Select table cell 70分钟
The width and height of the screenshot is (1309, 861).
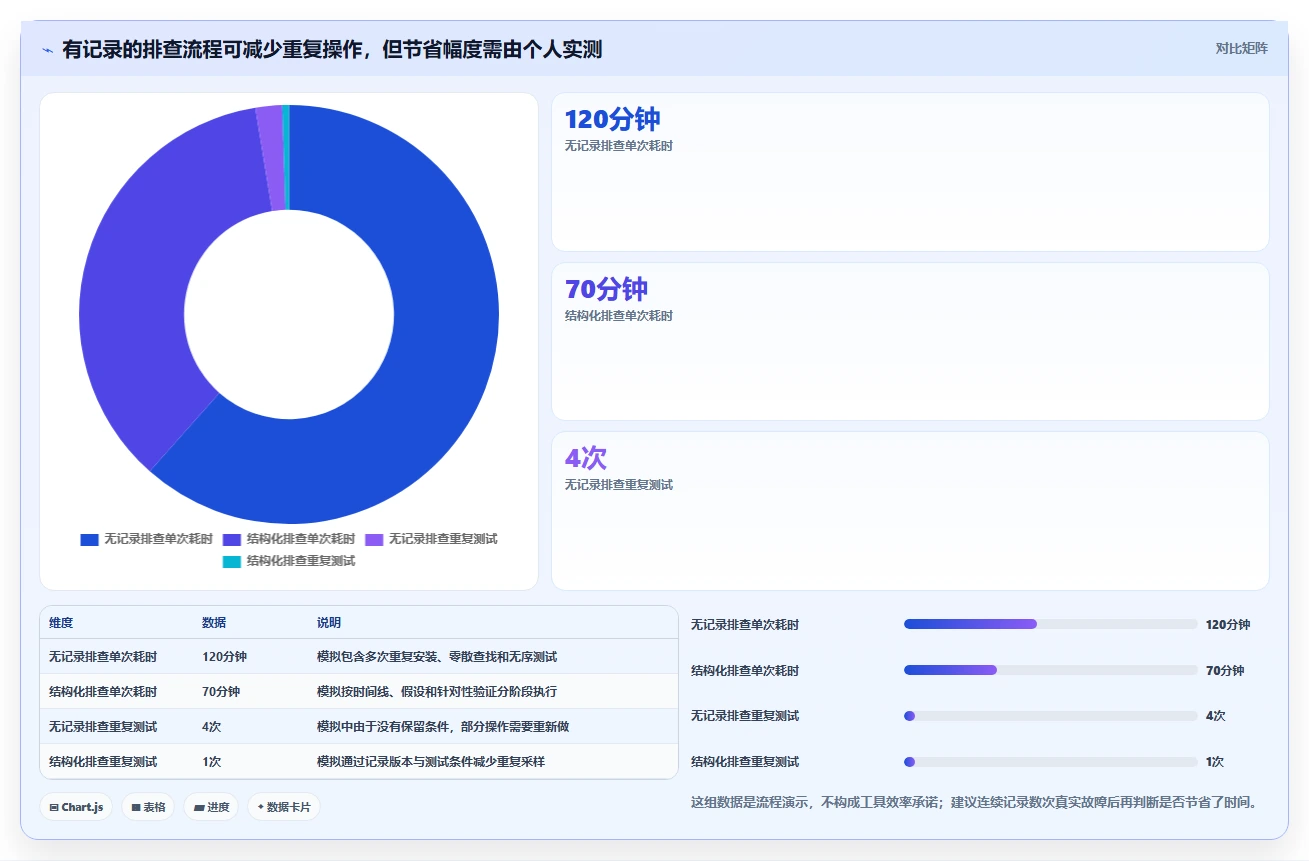[x=221, y=692]
